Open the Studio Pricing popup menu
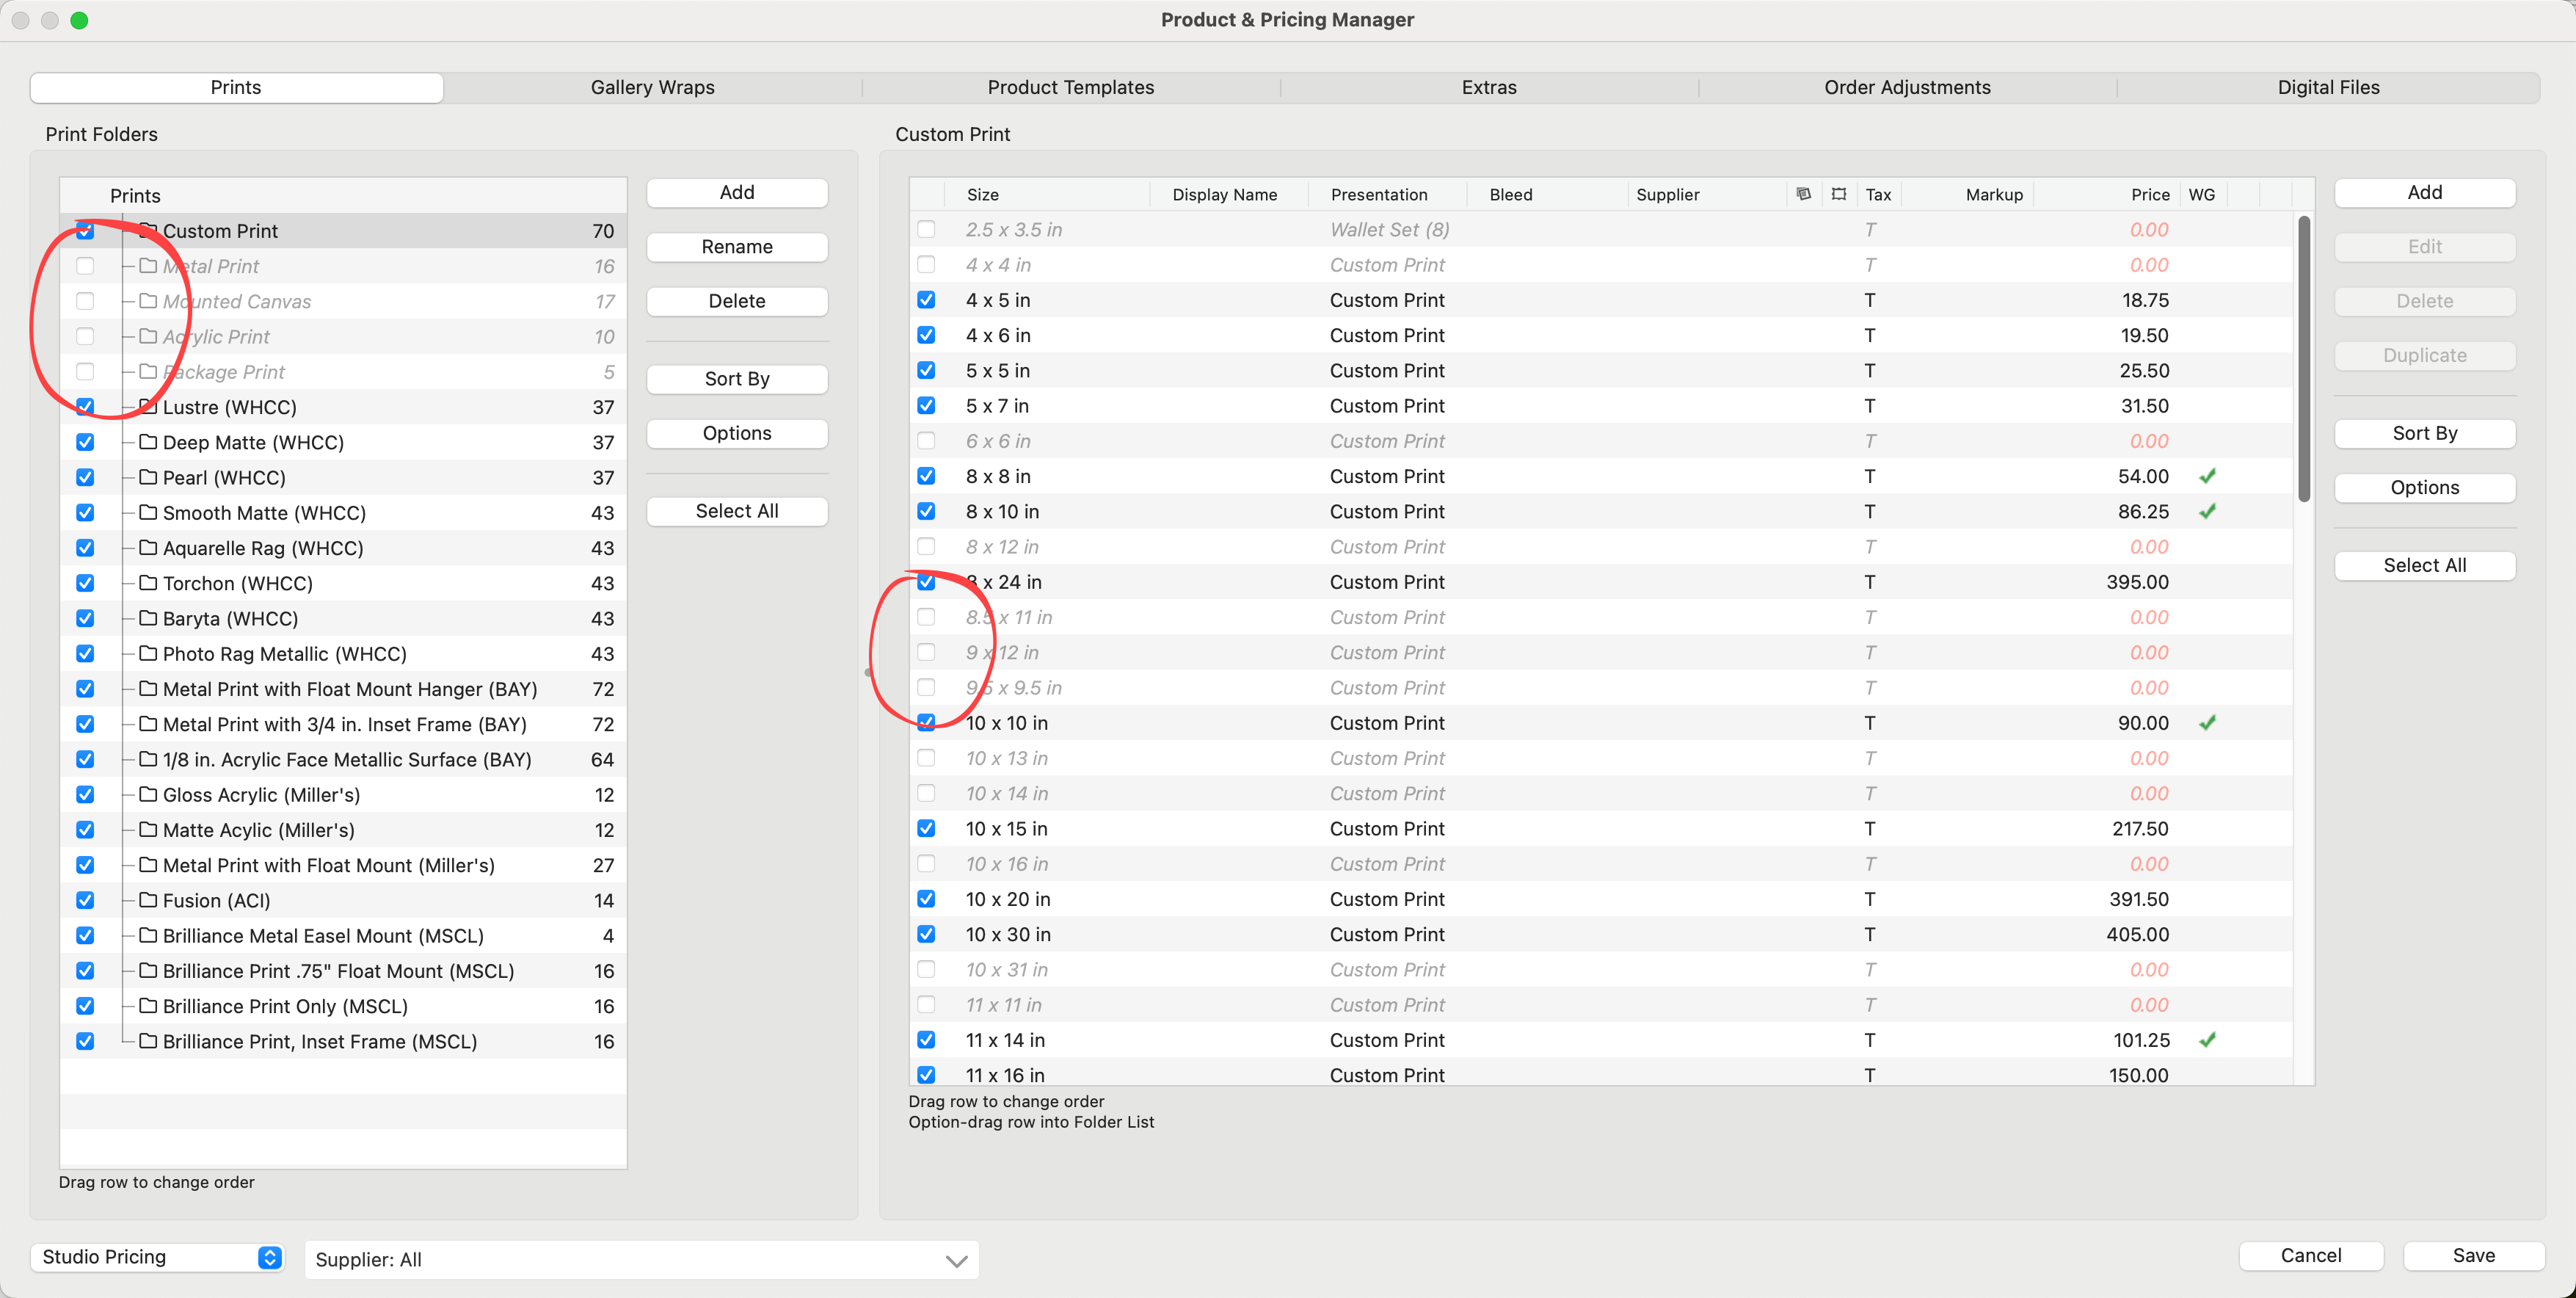The image size is (2576, 1298). (x=157, y=1257)
